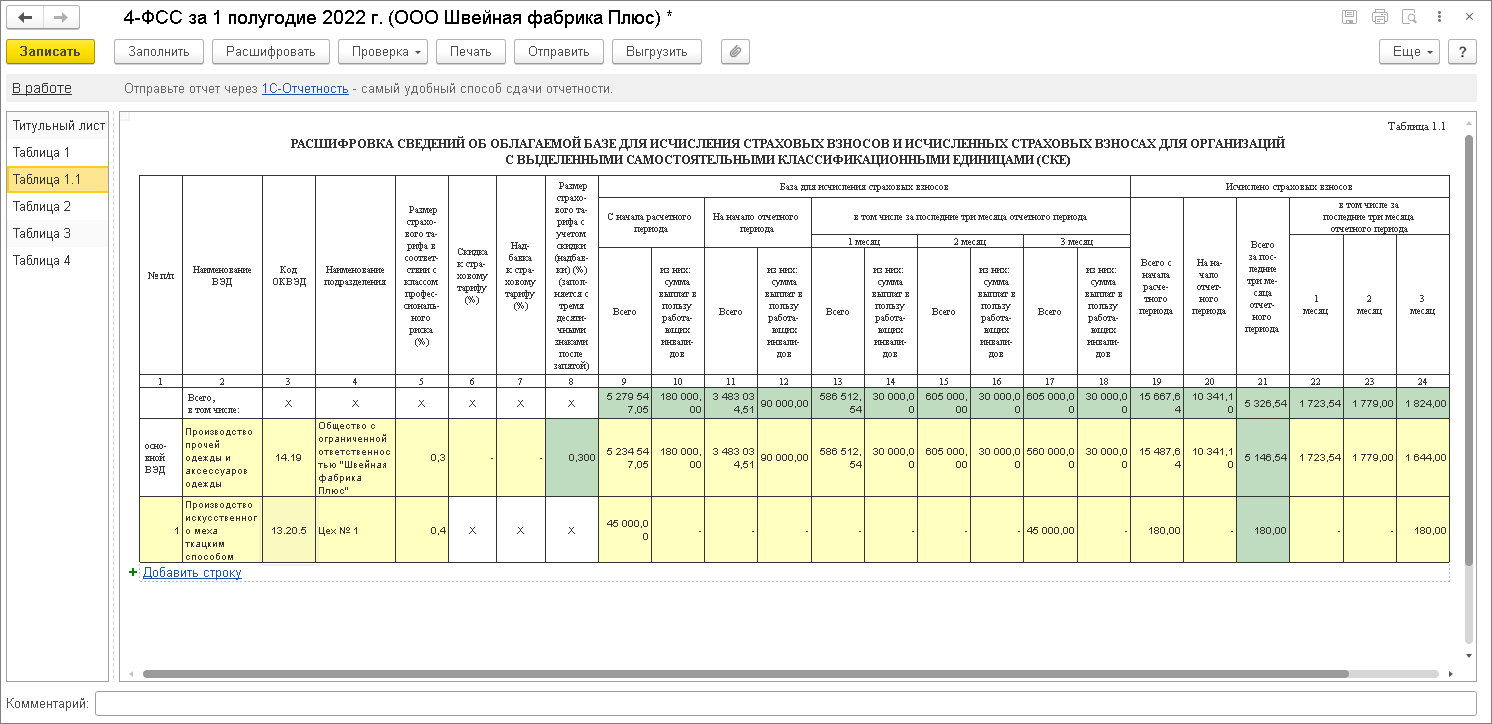The image size is (1492, 724).
Task: Switch to Таблица 2 section
Action: point(58,206)
